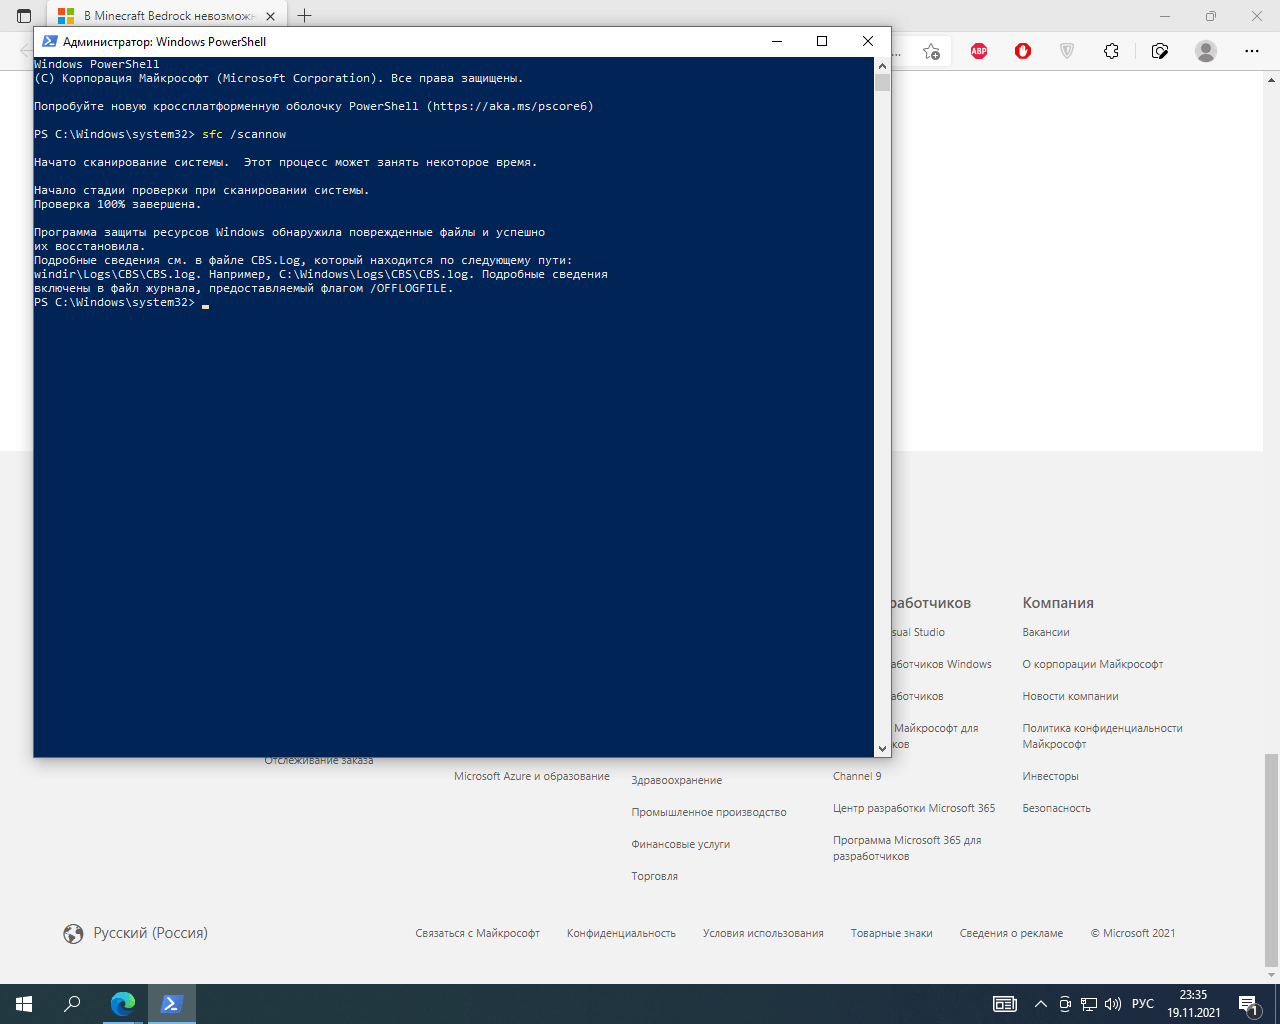Open network status tray icon
Viewport: 1280px width, 1024px height.
[1089, 1004]
